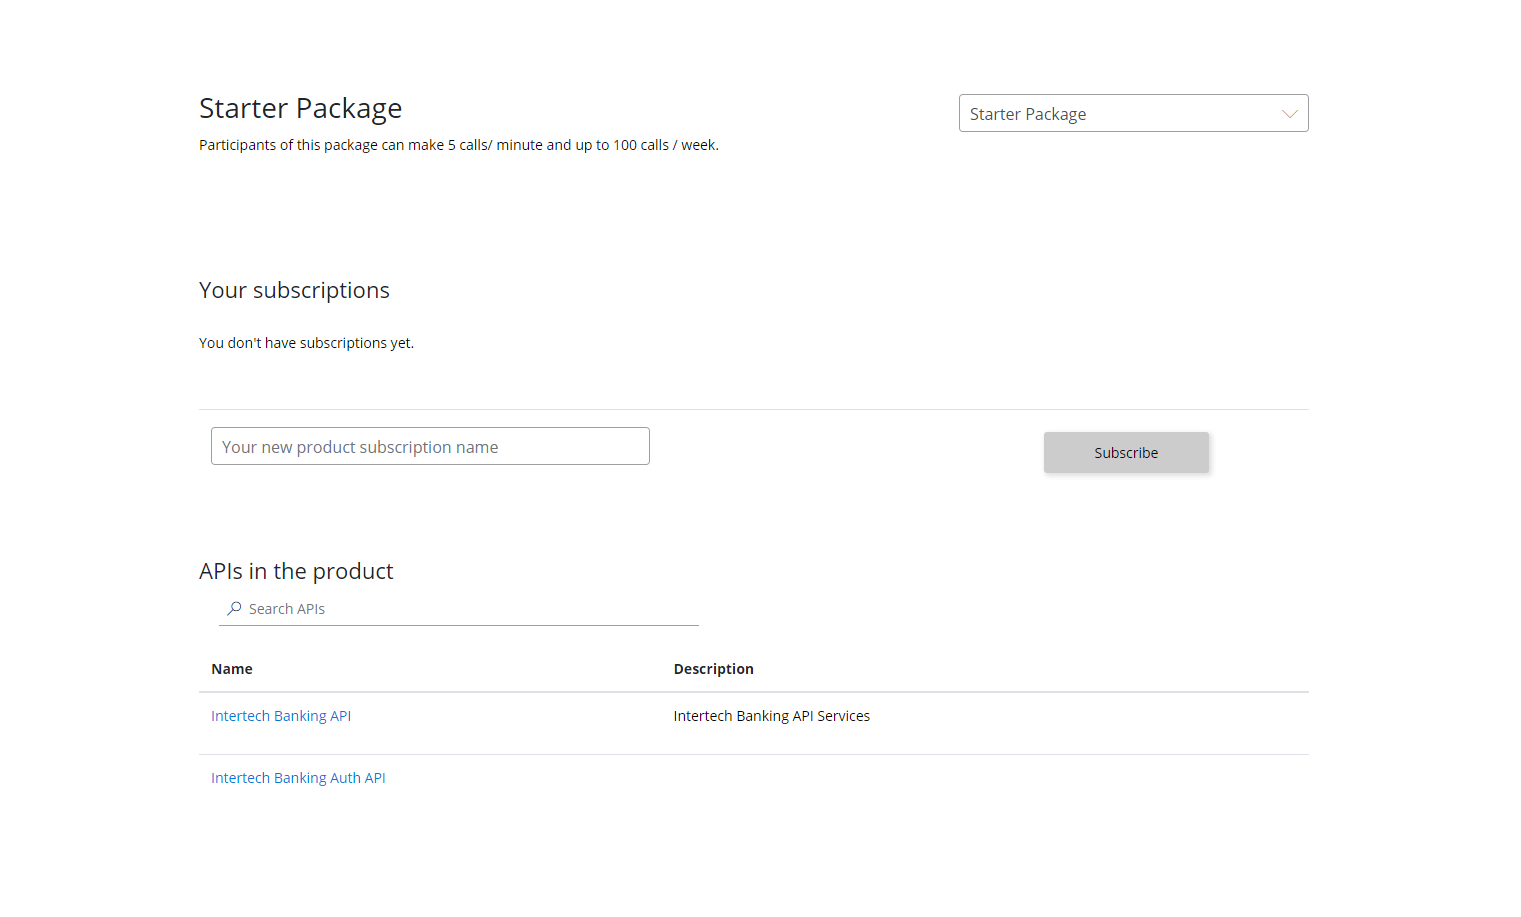The image size is (1521, 917).
Task: Click the magnifier icon beside Search APIs
Action: coord(234,609)
